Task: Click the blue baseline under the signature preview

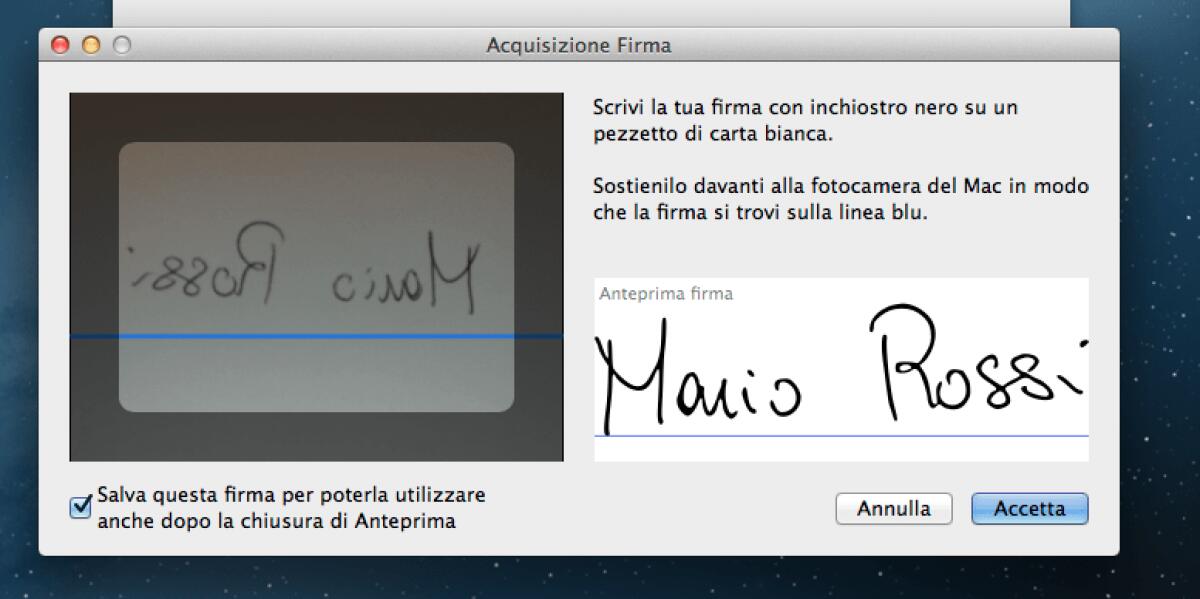Action: (x=840, y=436)
